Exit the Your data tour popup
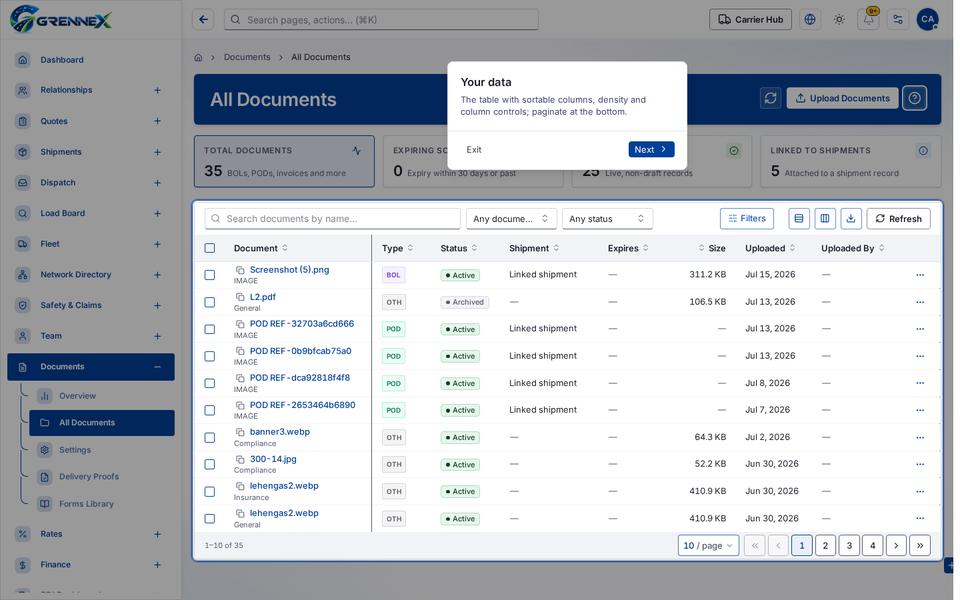The width and height of the screenshot is (960, 600). (474, 149)
